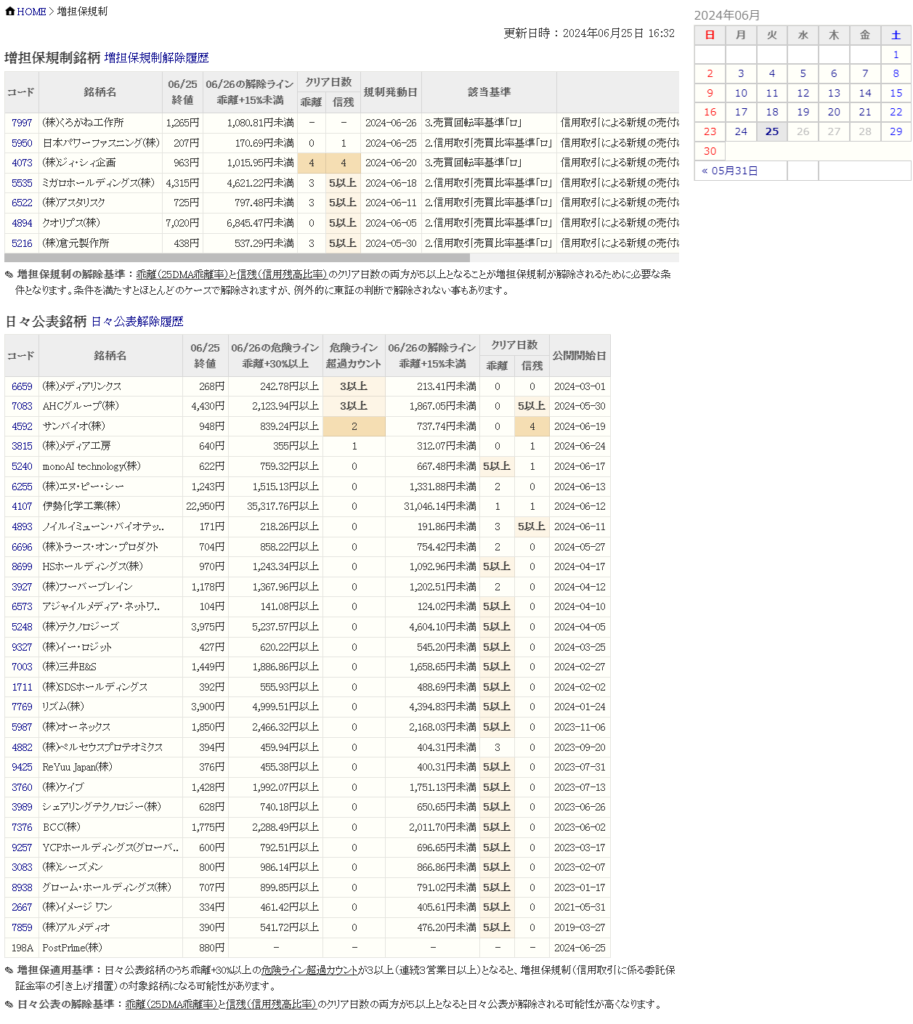913x1024 pixels.
Task: Open stock code 9425 link
Action: (x=22, y=767)
